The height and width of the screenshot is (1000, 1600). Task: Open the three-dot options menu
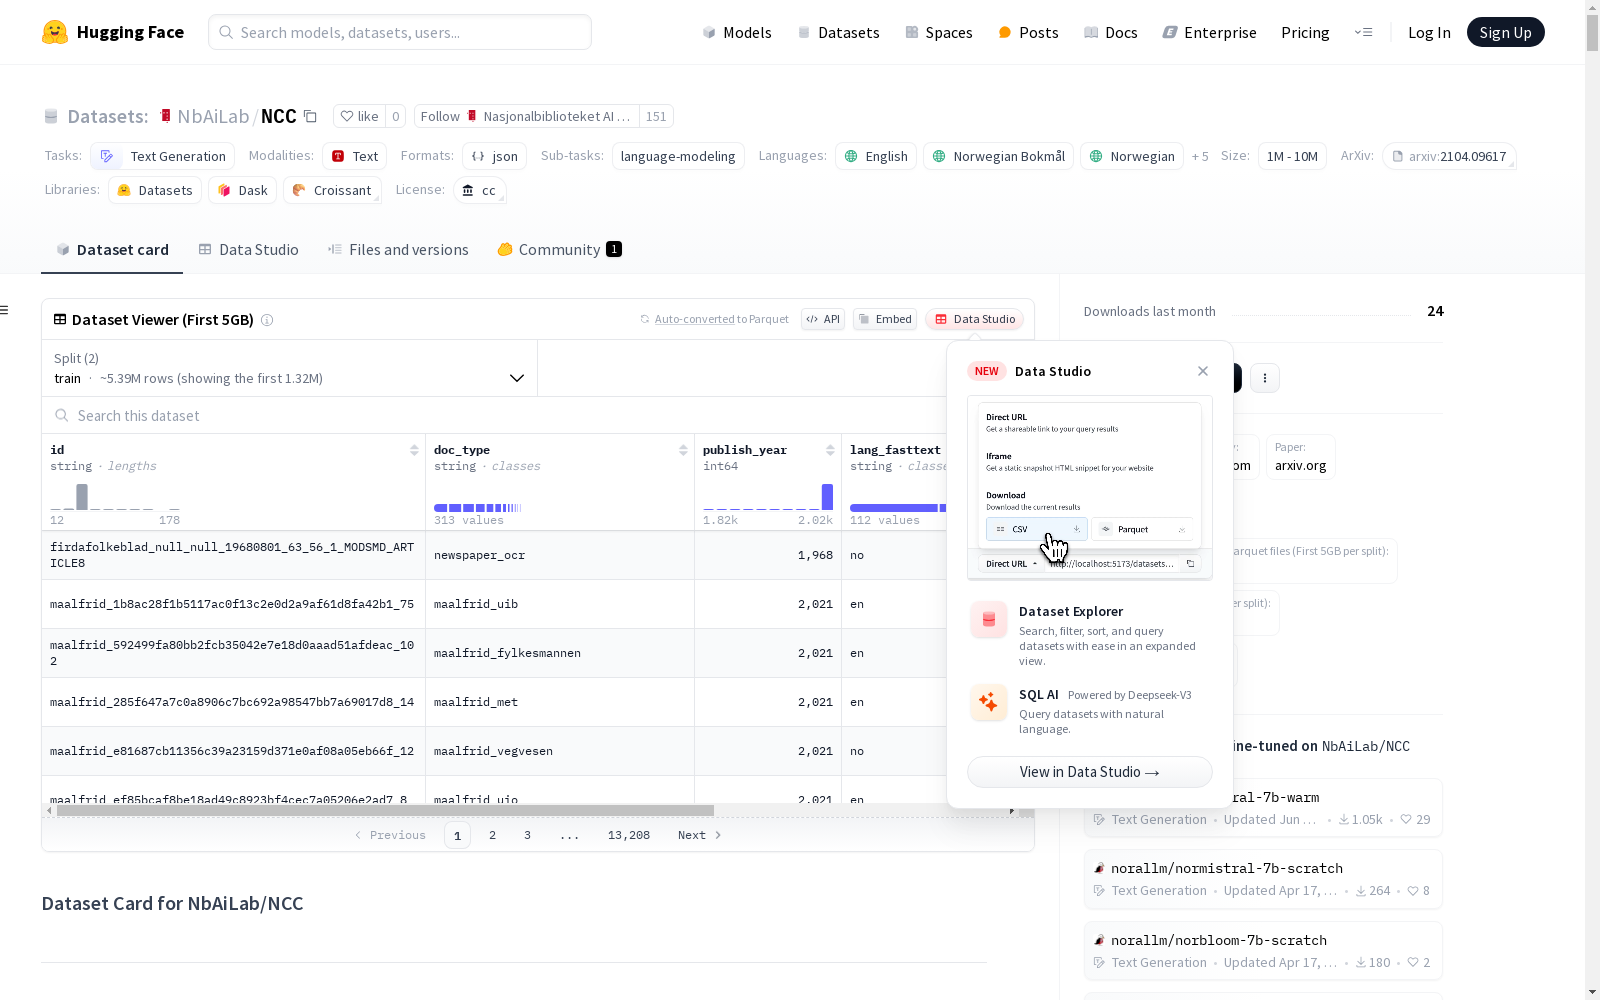point(1265,378)
